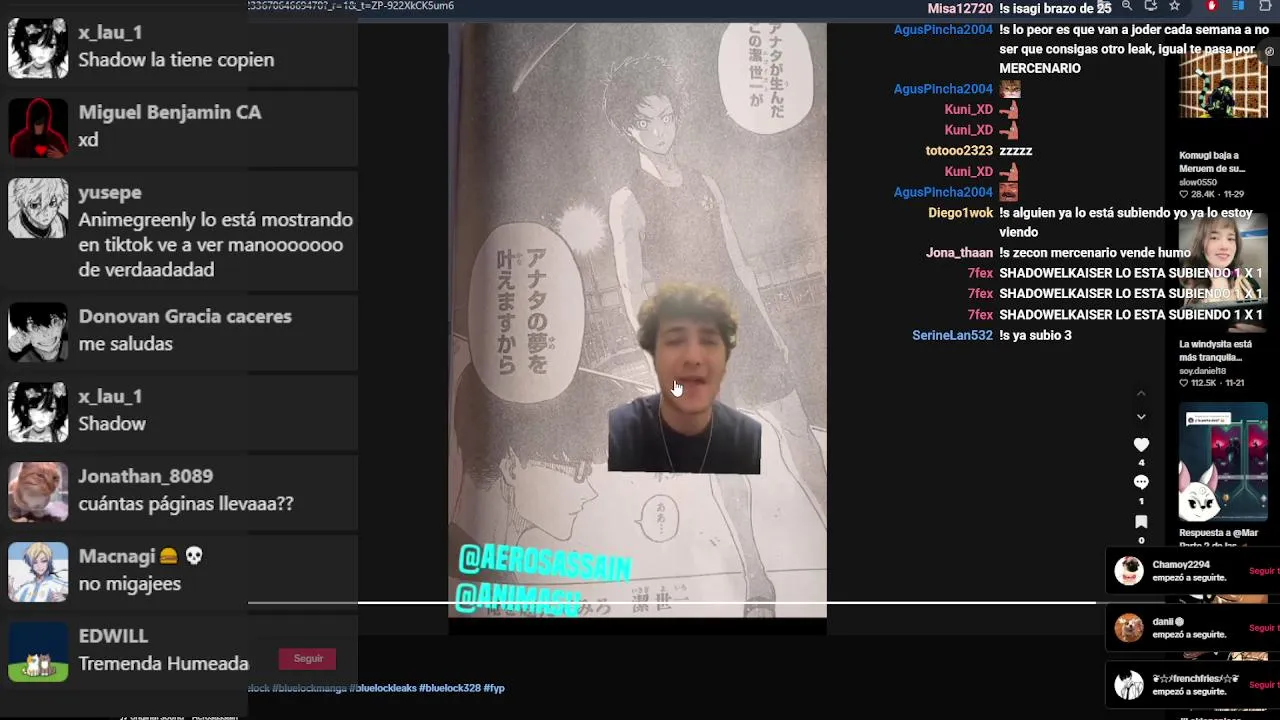Screen dimensions: 1280x720
Task: Click Donovan Gracia caceres's avatar
Action: [x=38, y=332]
